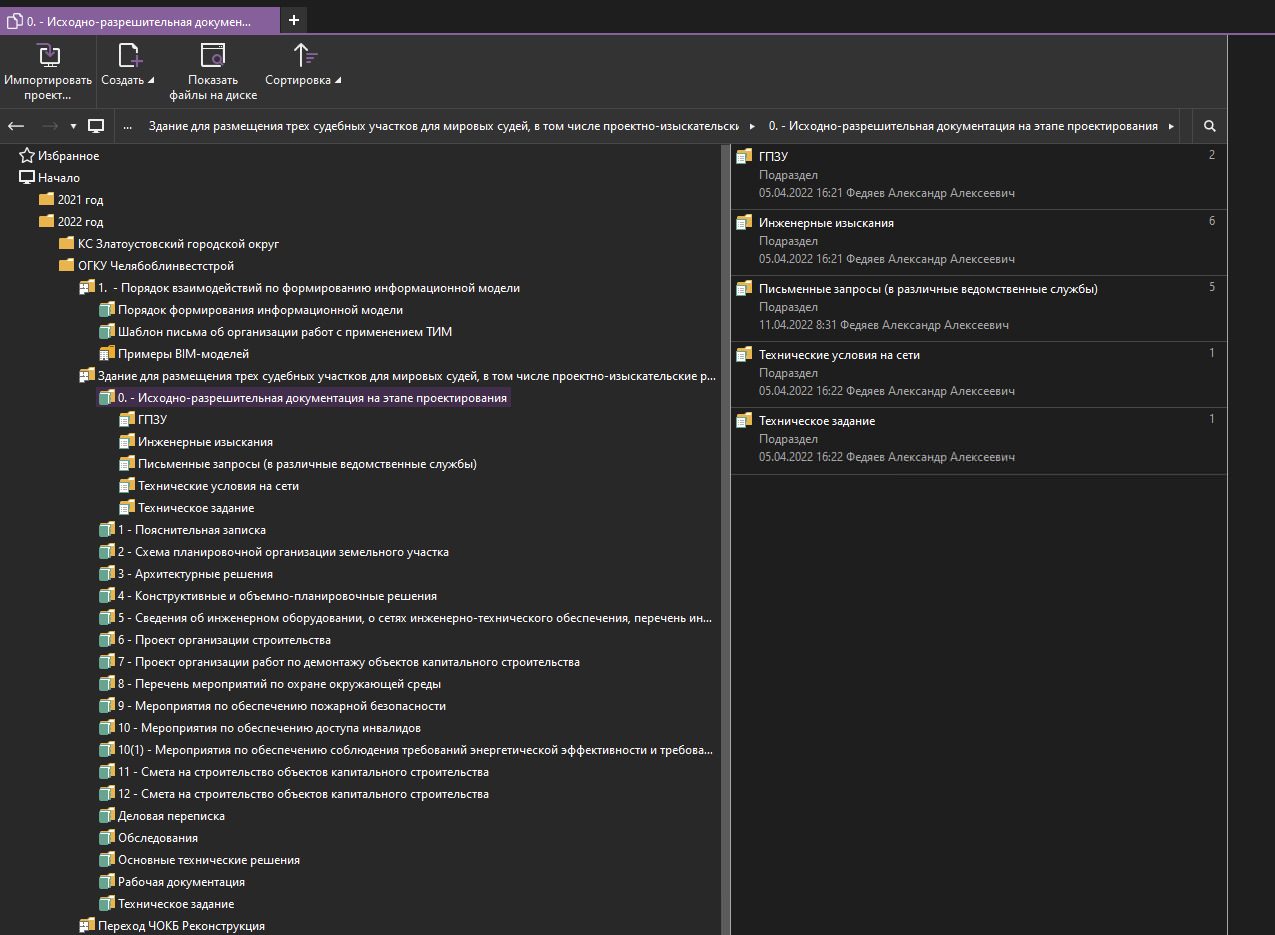The image size is (1275, 935).
Task: Click Инженерные изыскания icon in right list
Action: click(x=743, y=223)
